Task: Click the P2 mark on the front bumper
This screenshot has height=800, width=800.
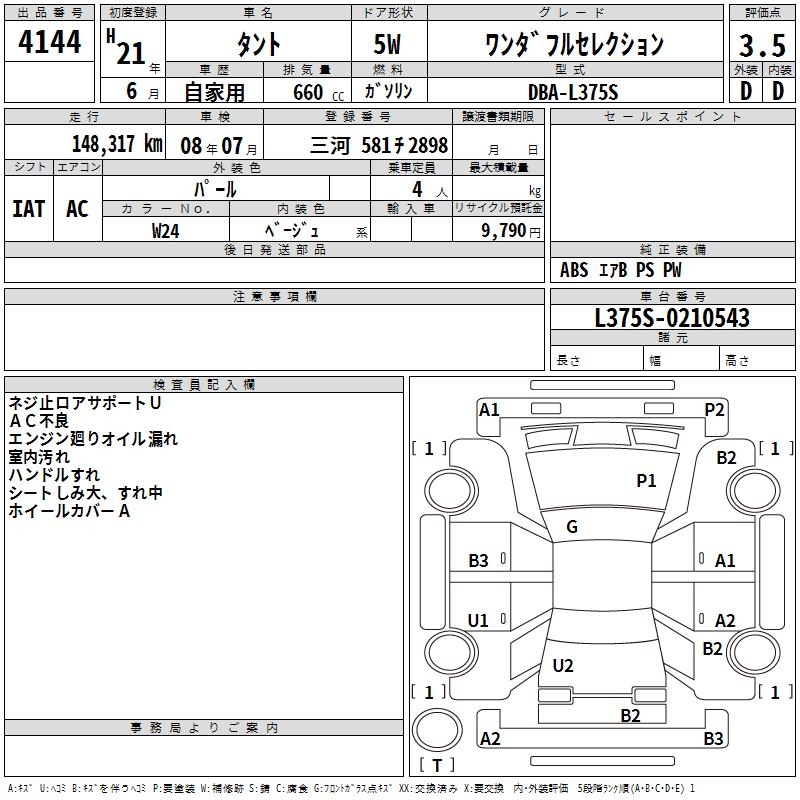Action: pyautogui.click(x=714, y=409)
